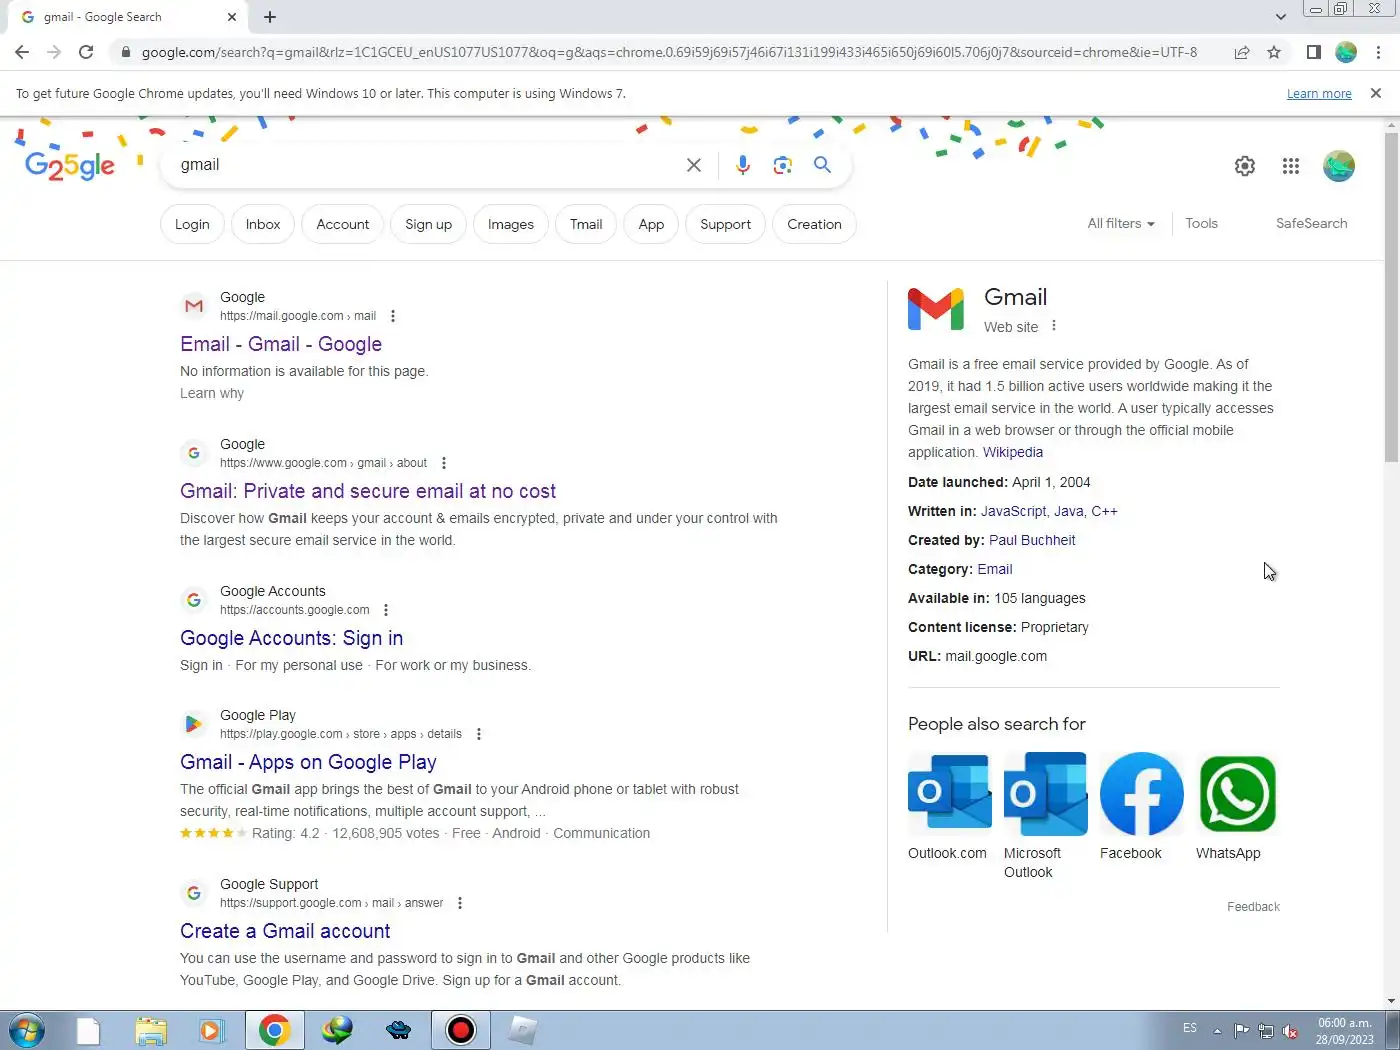Open Gmail: Private and secure email result
The height and width of the screenshot is (1050, 1400).
pyautogui.click(x=368, y=491)
